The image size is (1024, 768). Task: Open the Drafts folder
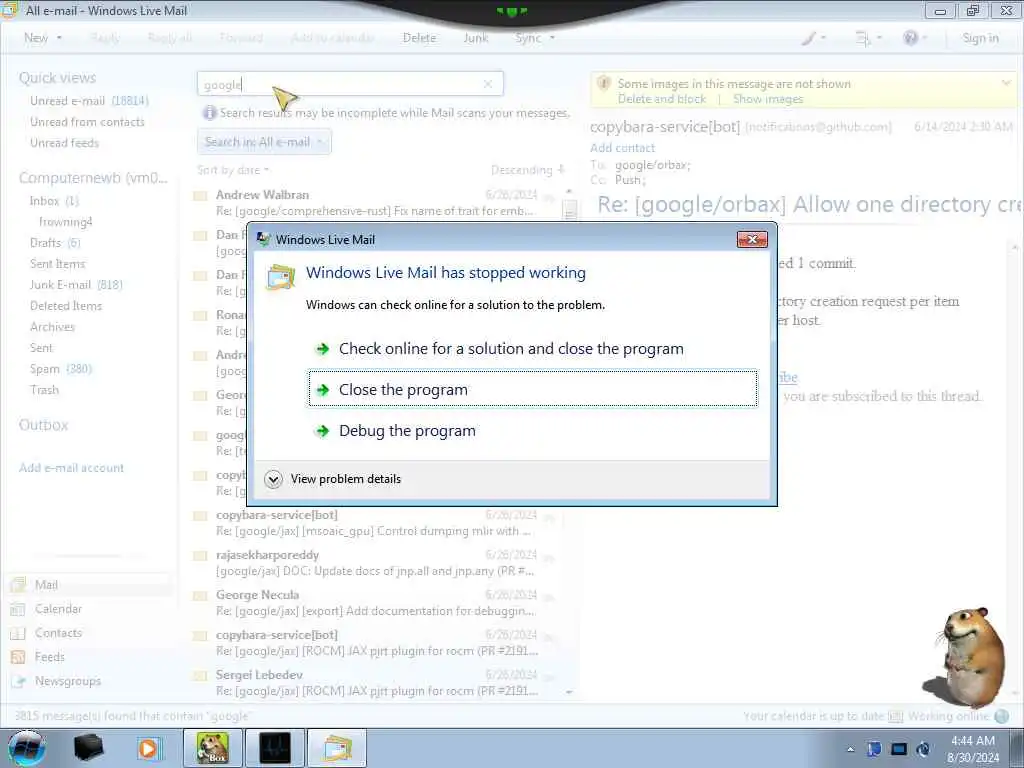(55, 243)
